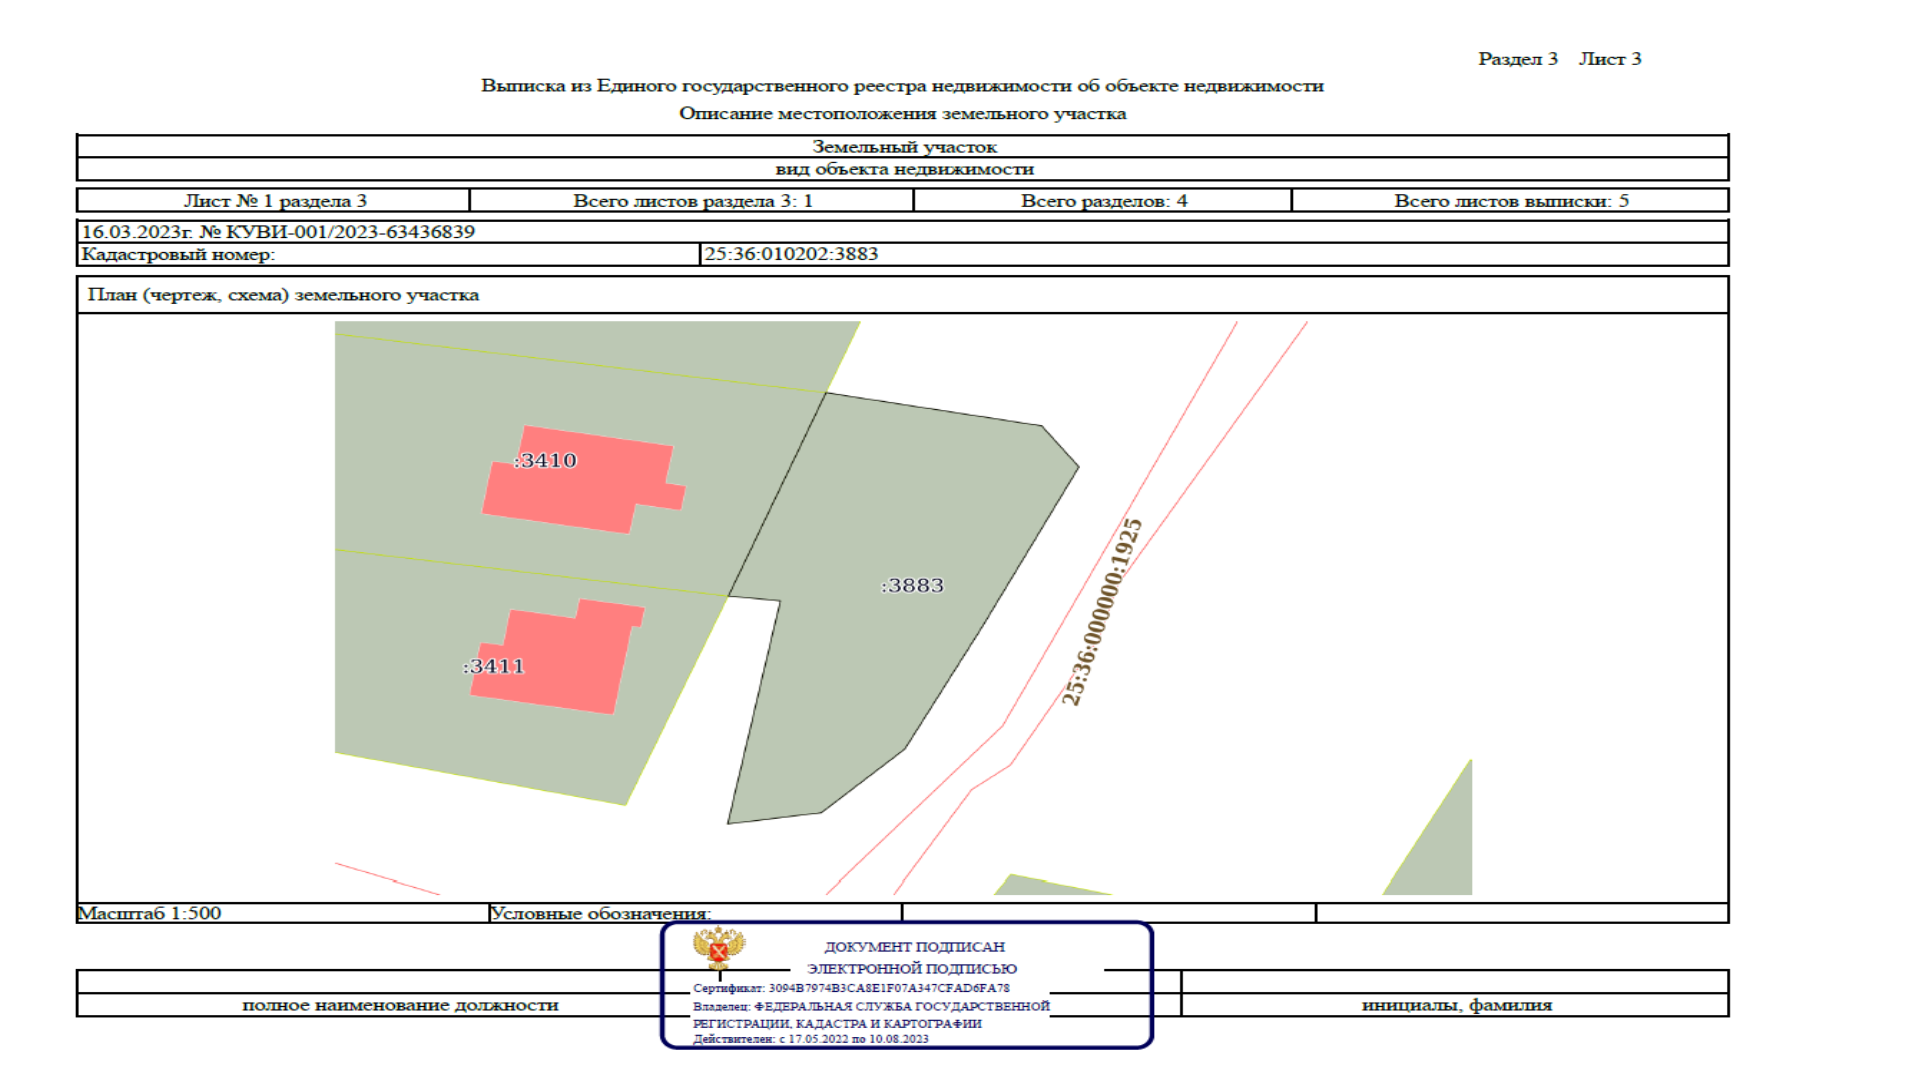
Task: Click the certificate number line 'Сертификат: 3094B7974...'
Action: [x=851, y=988]
